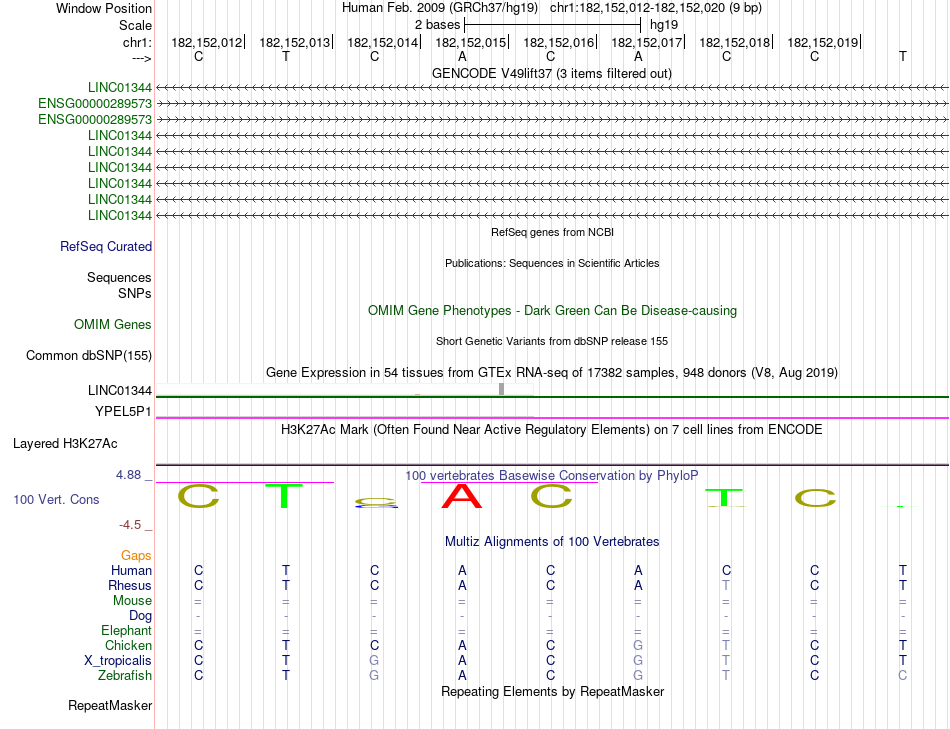Click the 100 Vert. Cons label
950x729 pixels.
[x=56, y=499]
